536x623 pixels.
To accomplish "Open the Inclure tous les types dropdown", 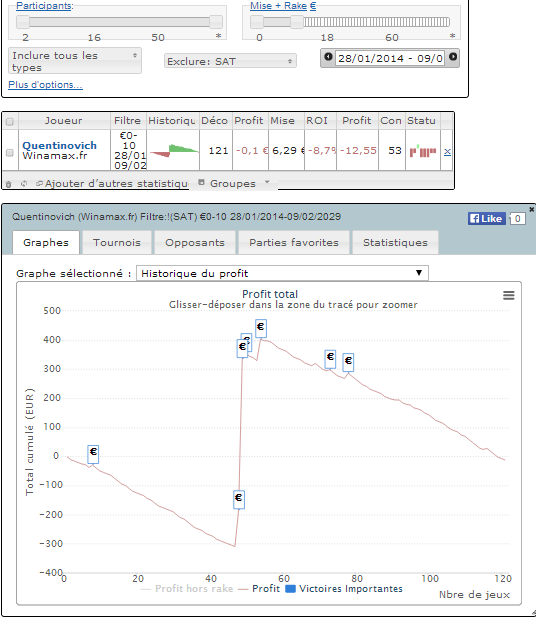I will click(x=75, y=61).
